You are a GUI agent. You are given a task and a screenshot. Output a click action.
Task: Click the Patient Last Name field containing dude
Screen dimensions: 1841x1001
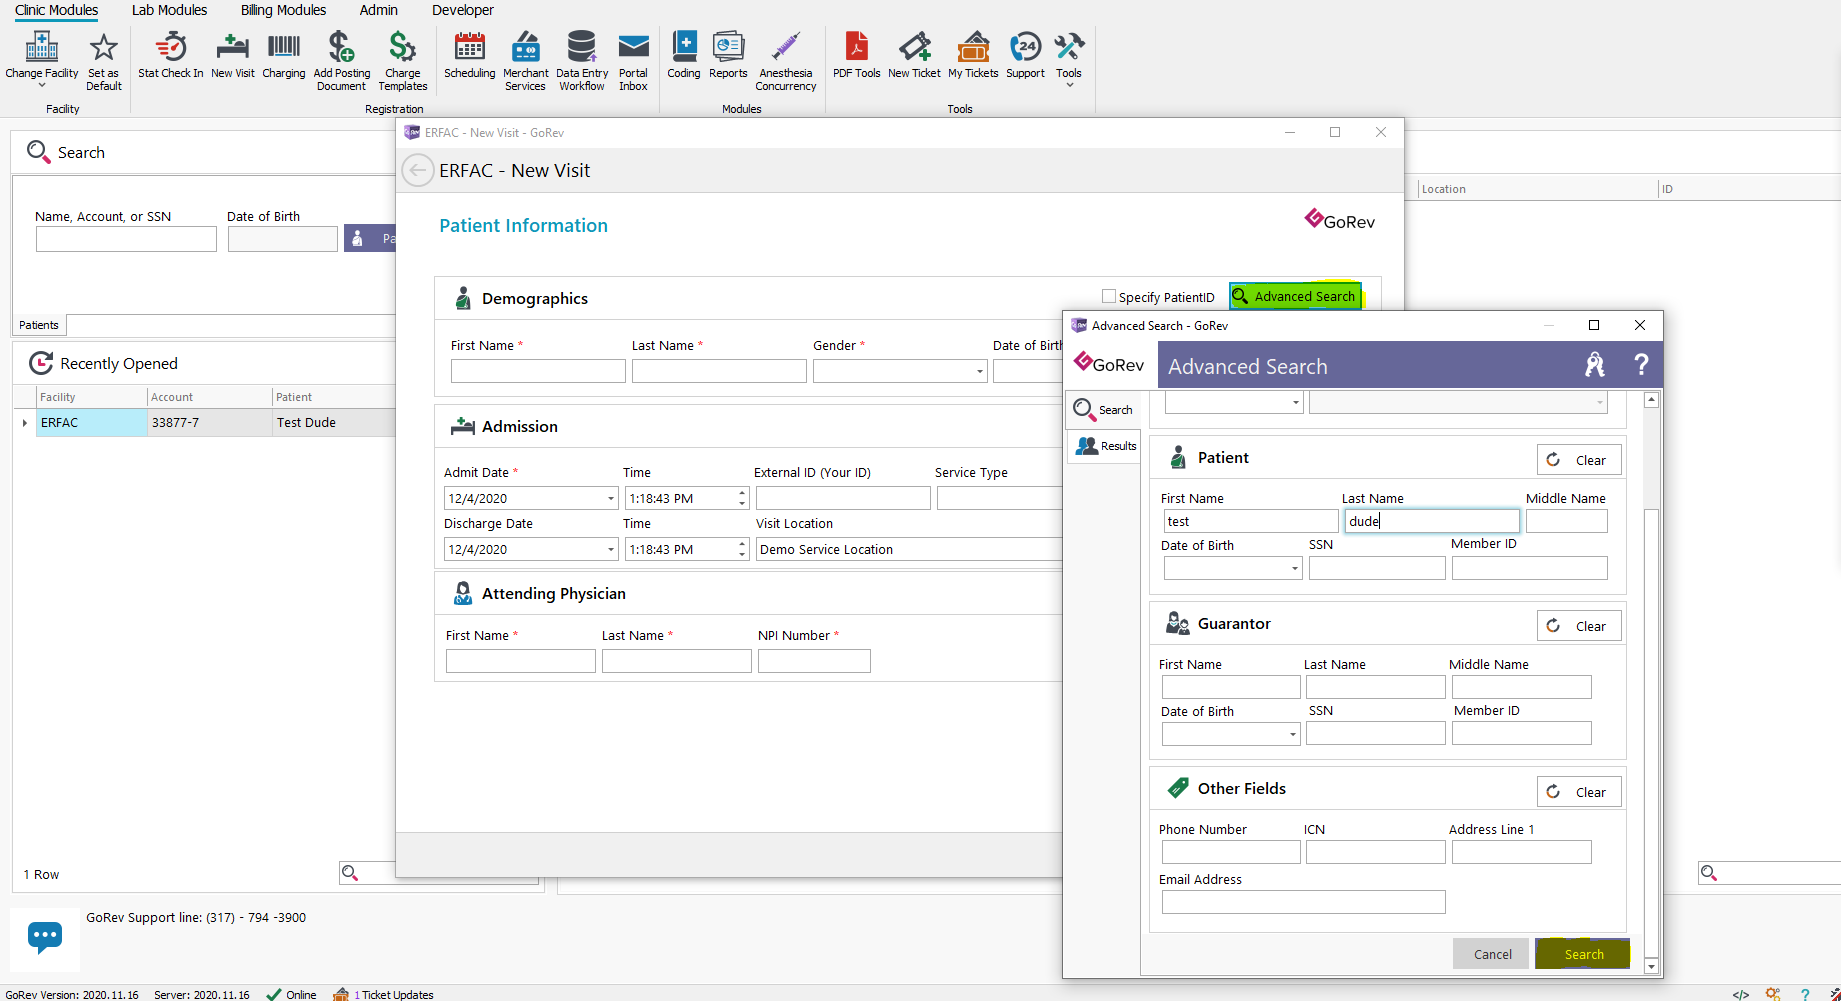tap(1432, 521)
